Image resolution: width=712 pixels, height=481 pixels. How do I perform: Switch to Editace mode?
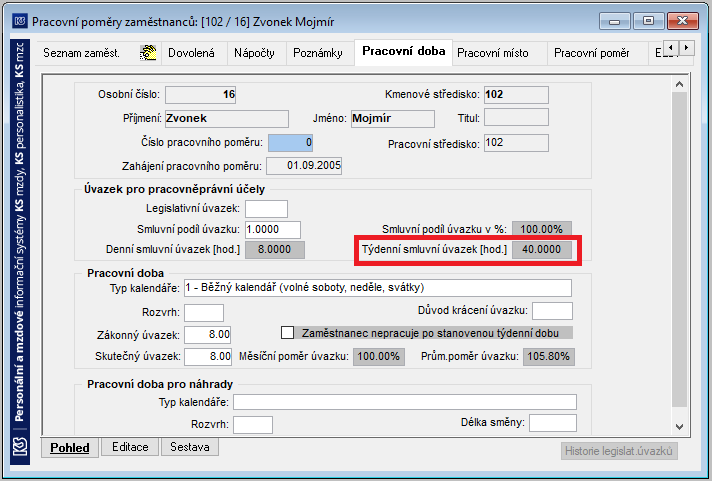(x=130, y=447)
